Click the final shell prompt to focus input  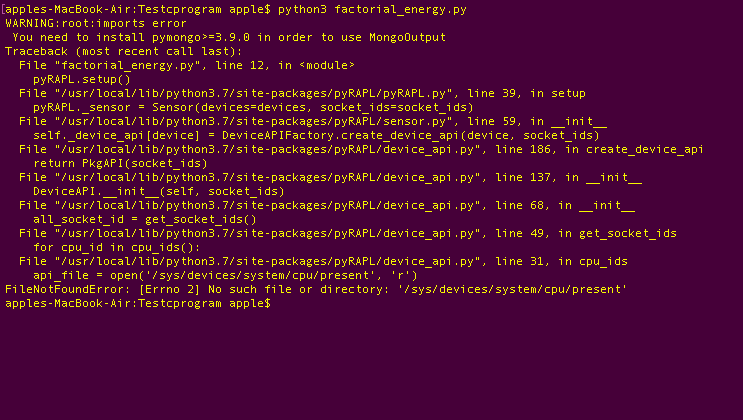click(x=138, y=303)
